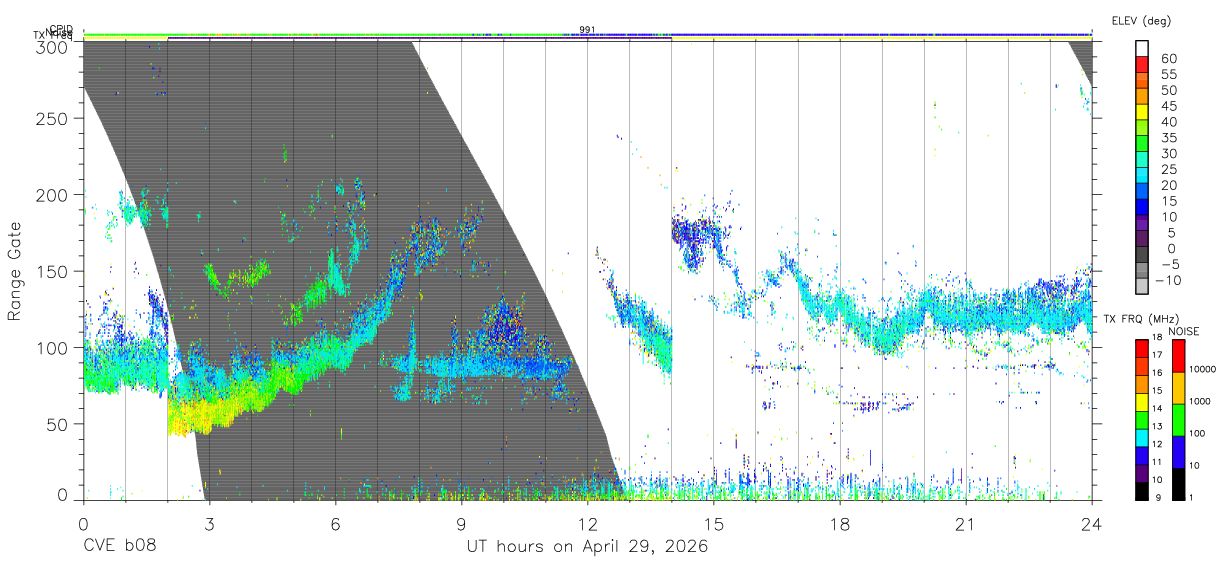Pick the green segment of TX FRQ bar

tap(1142, 420)
